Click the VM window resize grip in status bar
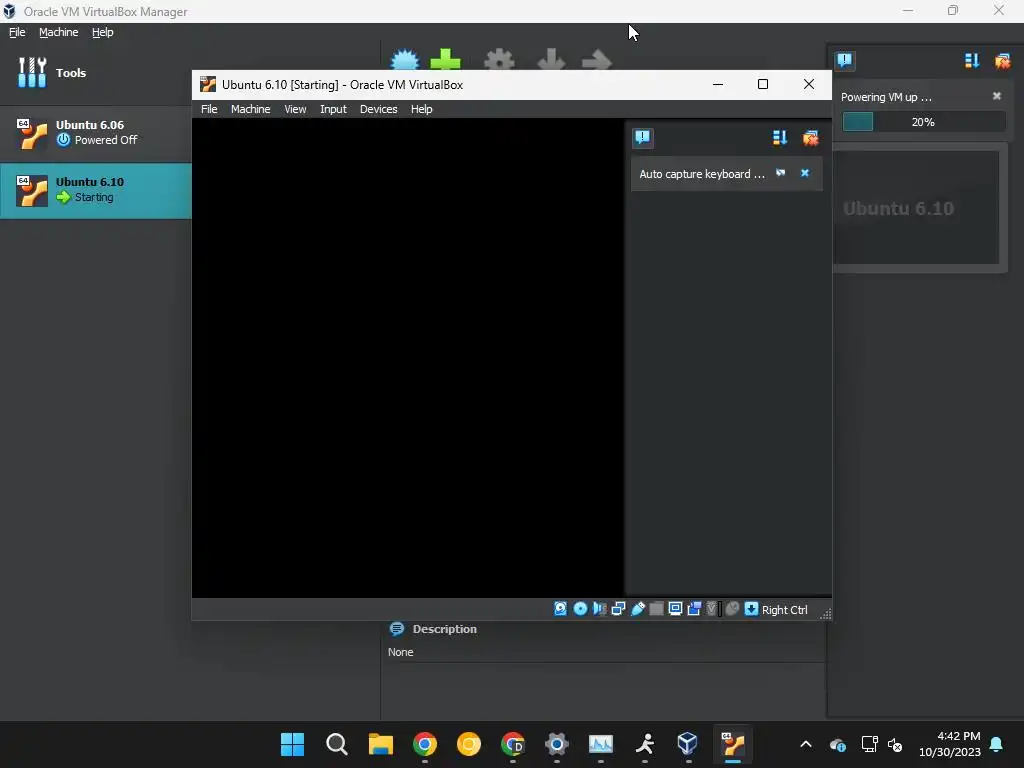Viewport: 1024px width, 768px height. tap(825, 613)
